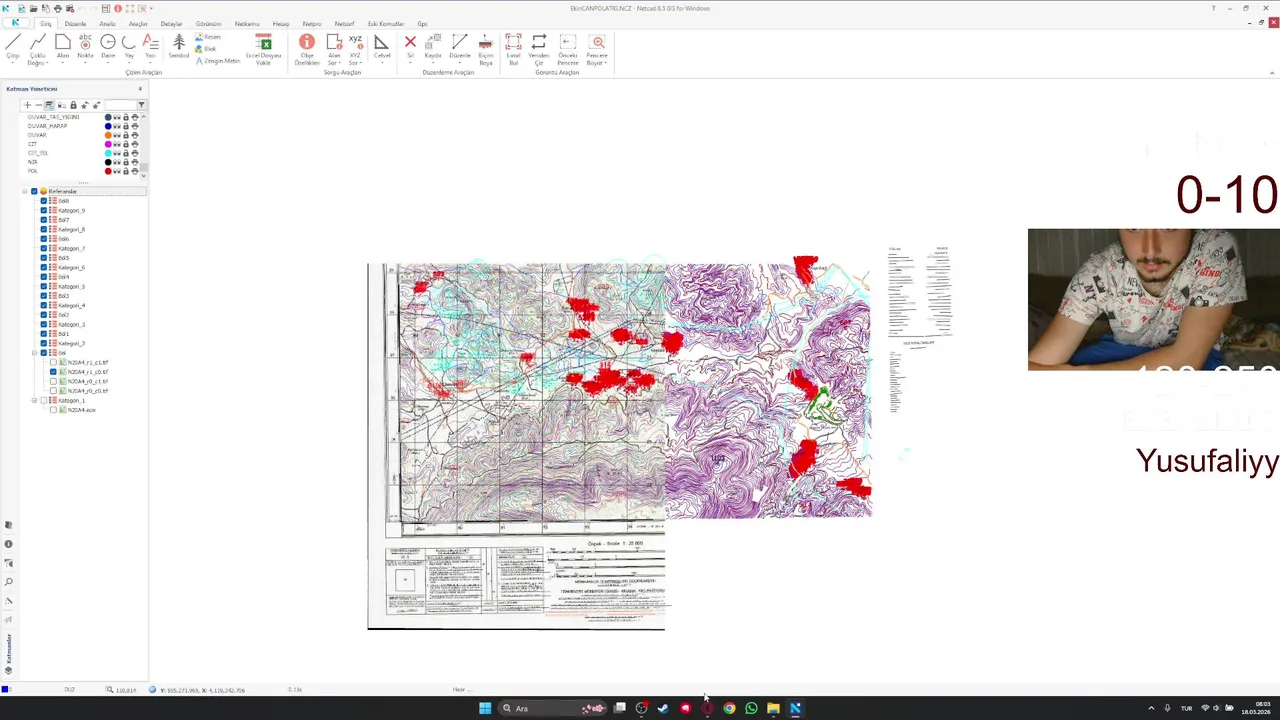
Task: Open Excel Dosyası Yükle tool
Action: [263, 50]
